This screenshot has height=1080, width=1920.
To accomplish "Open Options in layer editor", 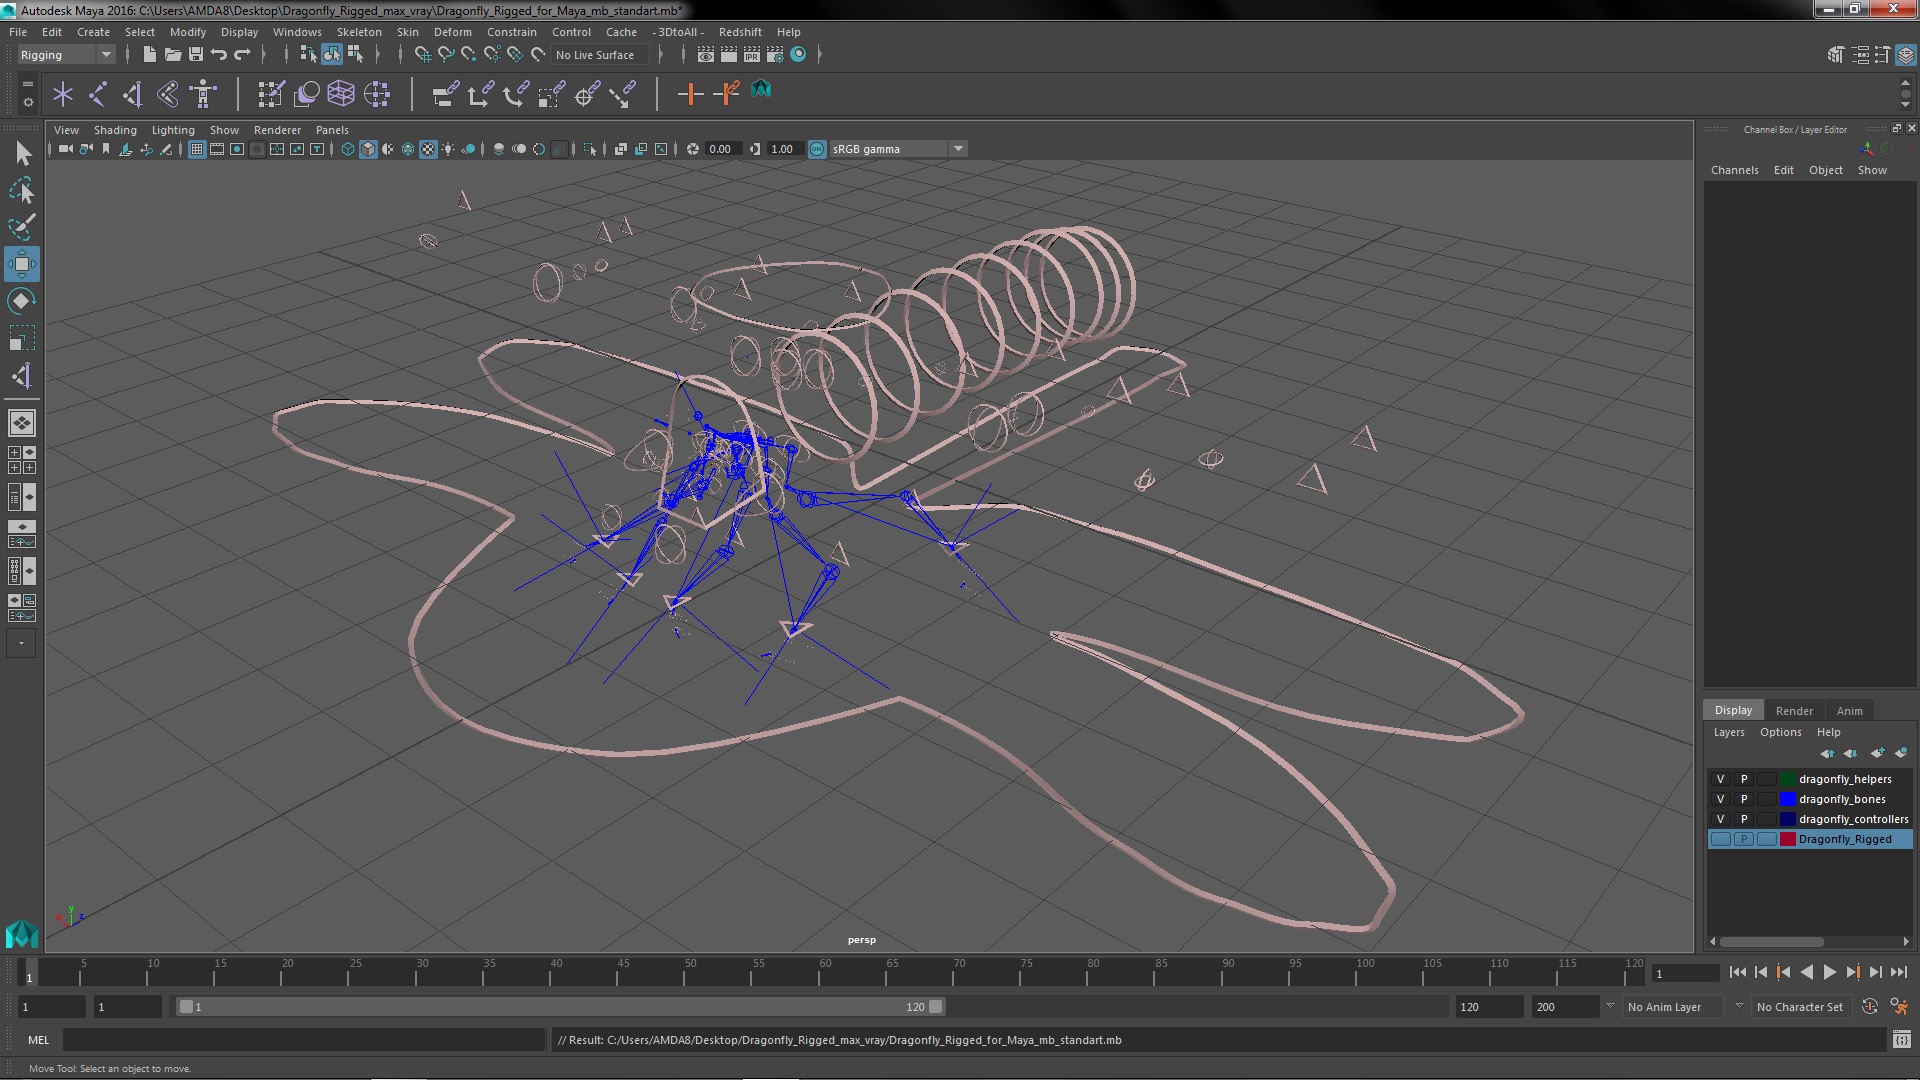I will (1780, 732).
